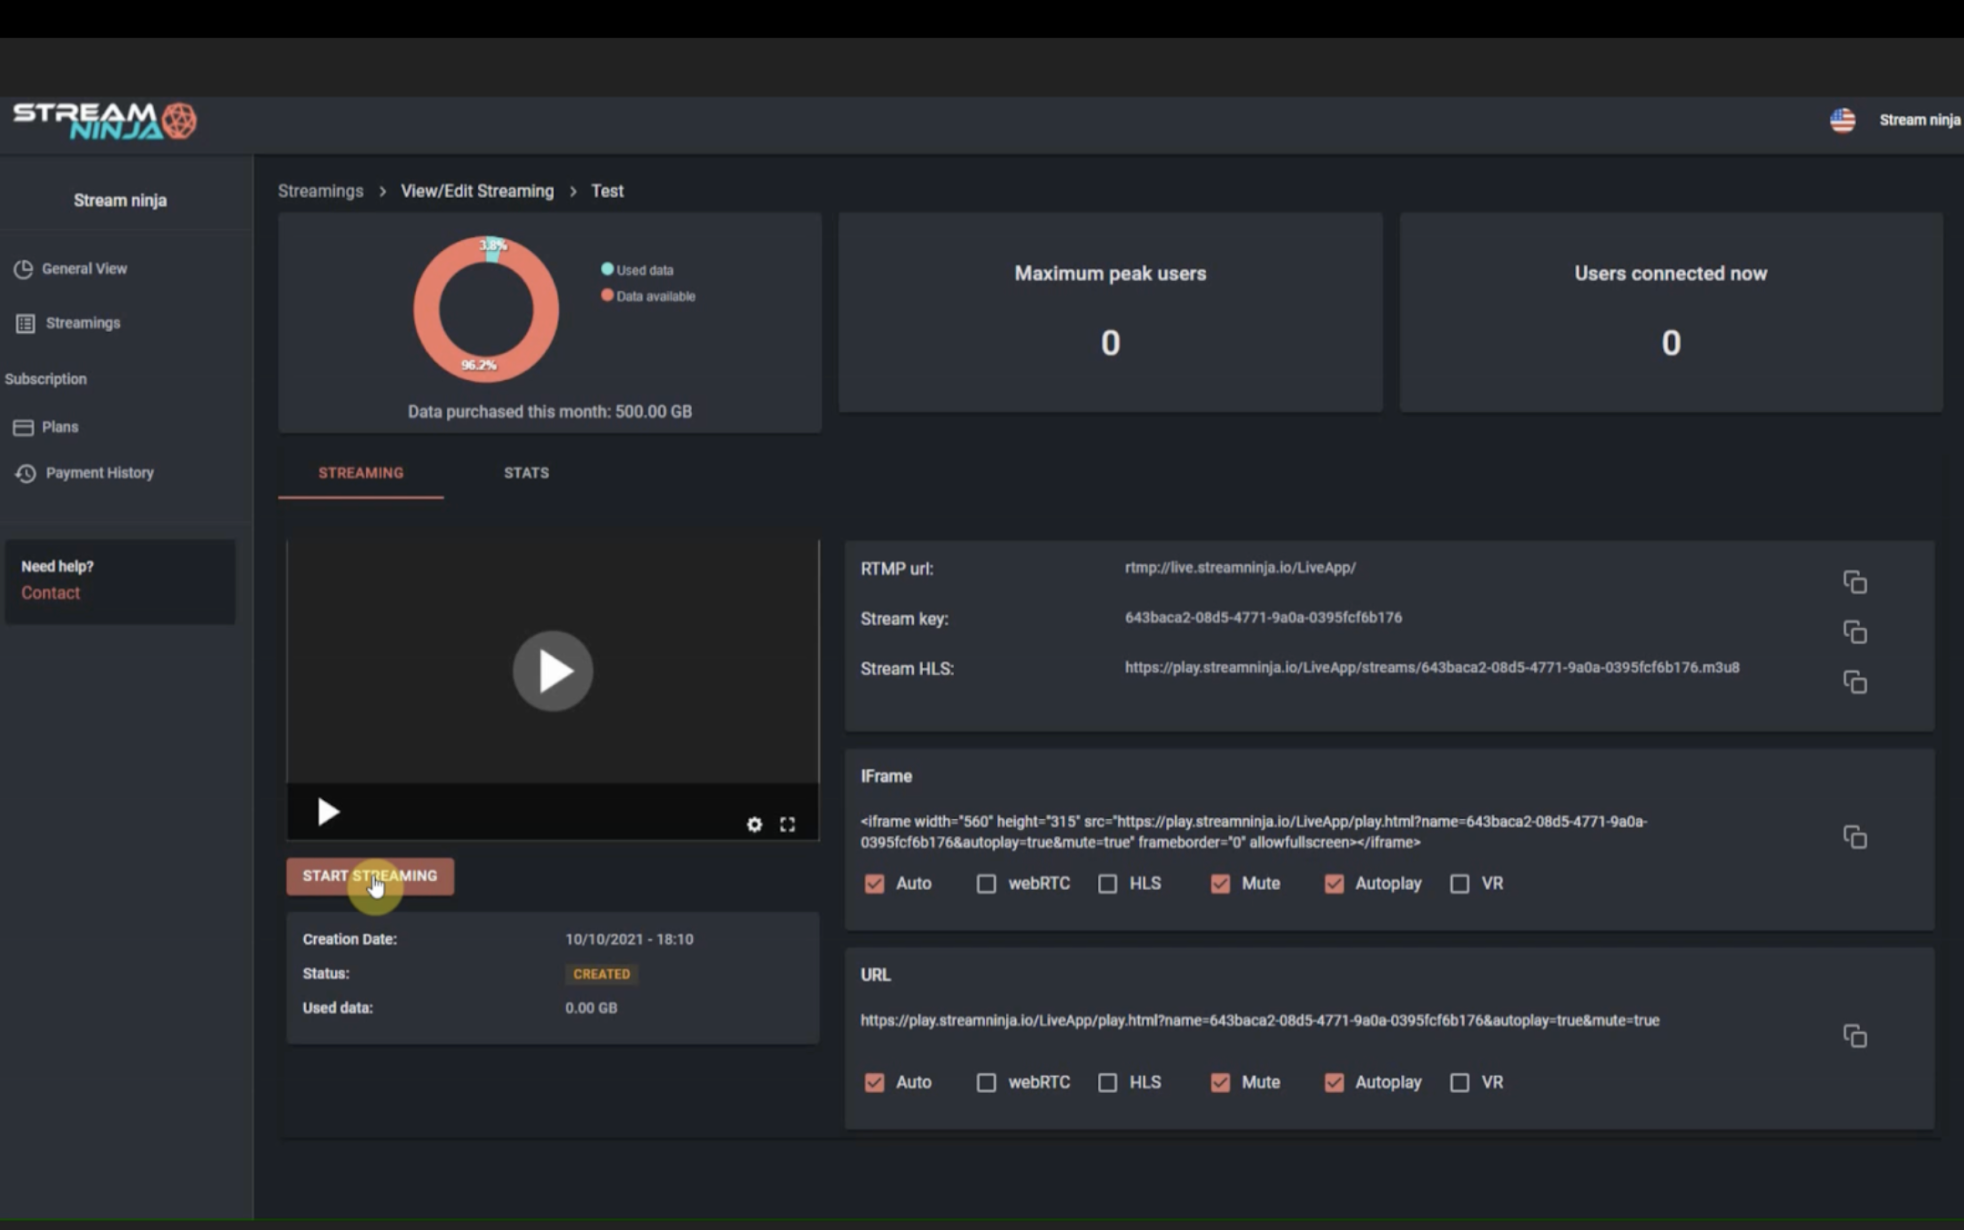The height and width of the screenshot is (1230, 1964).
Task: Click the Maximum peak users card
Action: pos(1110,312)
